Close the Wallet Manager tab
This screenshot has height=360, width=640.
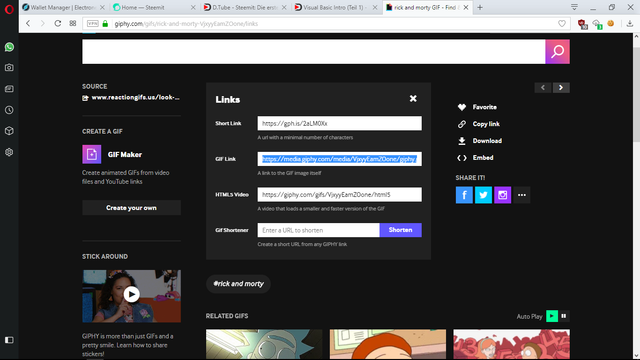102,7
